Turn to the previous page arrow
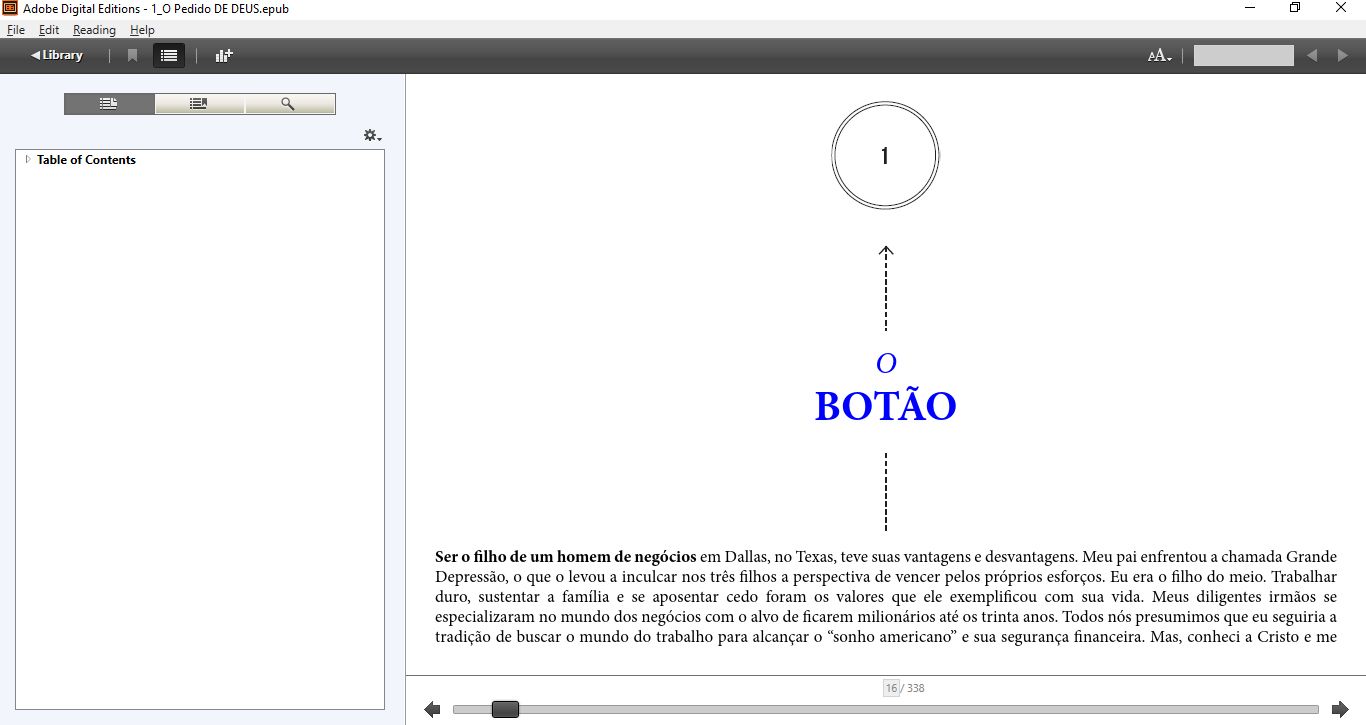This screenshot has height=725, width=1366. 432,709
